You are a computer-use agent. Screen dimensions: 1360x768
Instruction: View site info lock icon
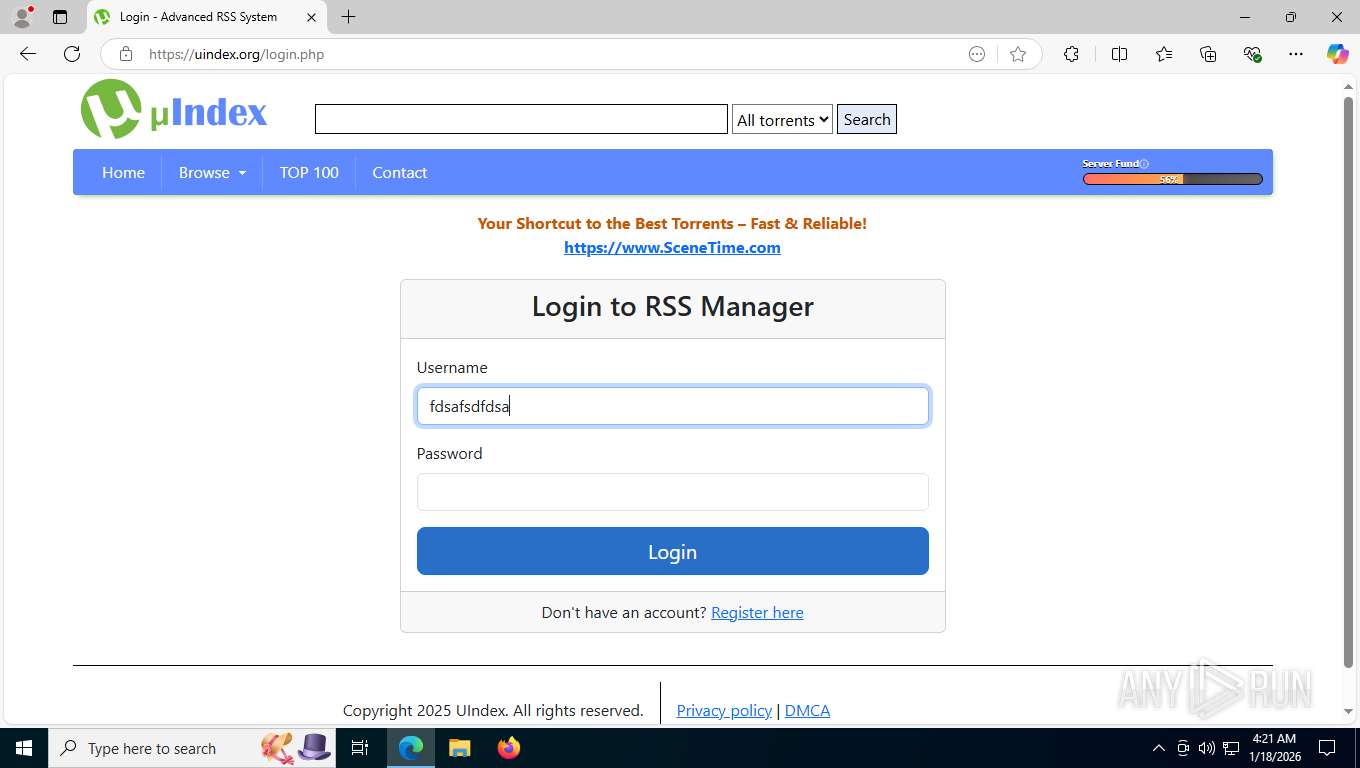click(x=125, y=54)
